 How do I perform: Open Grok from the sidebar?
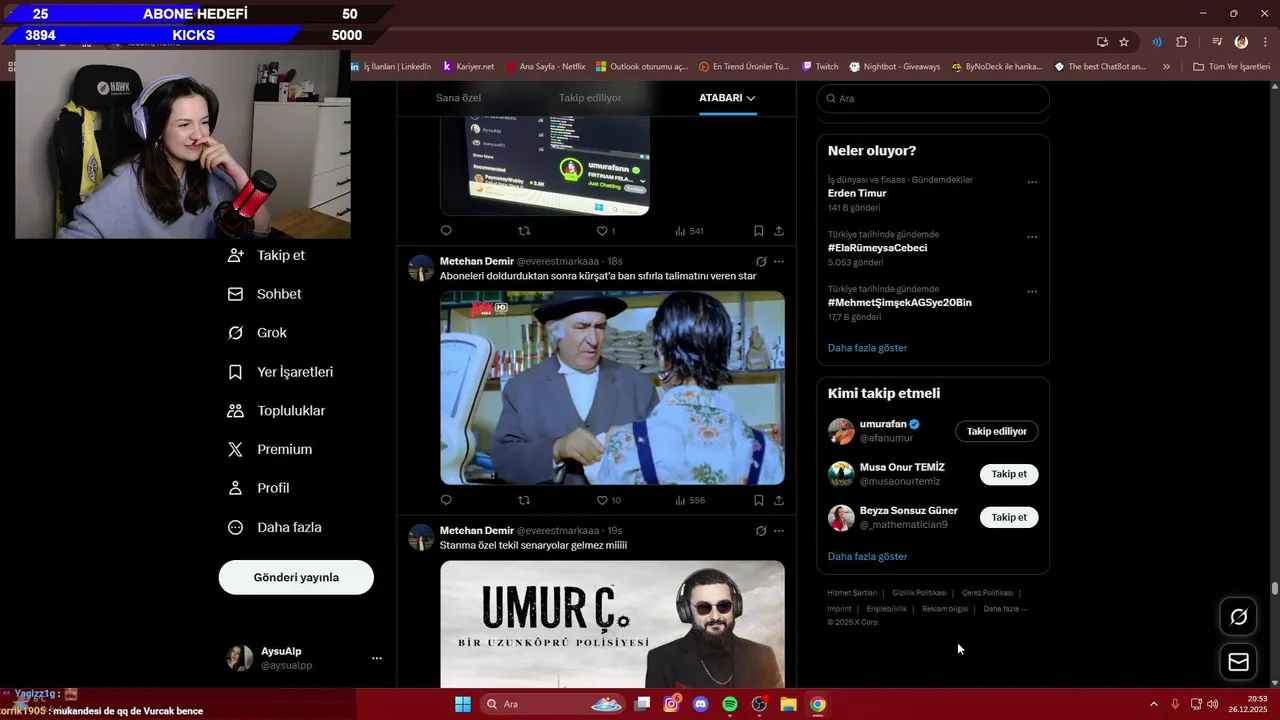point(258,333)
